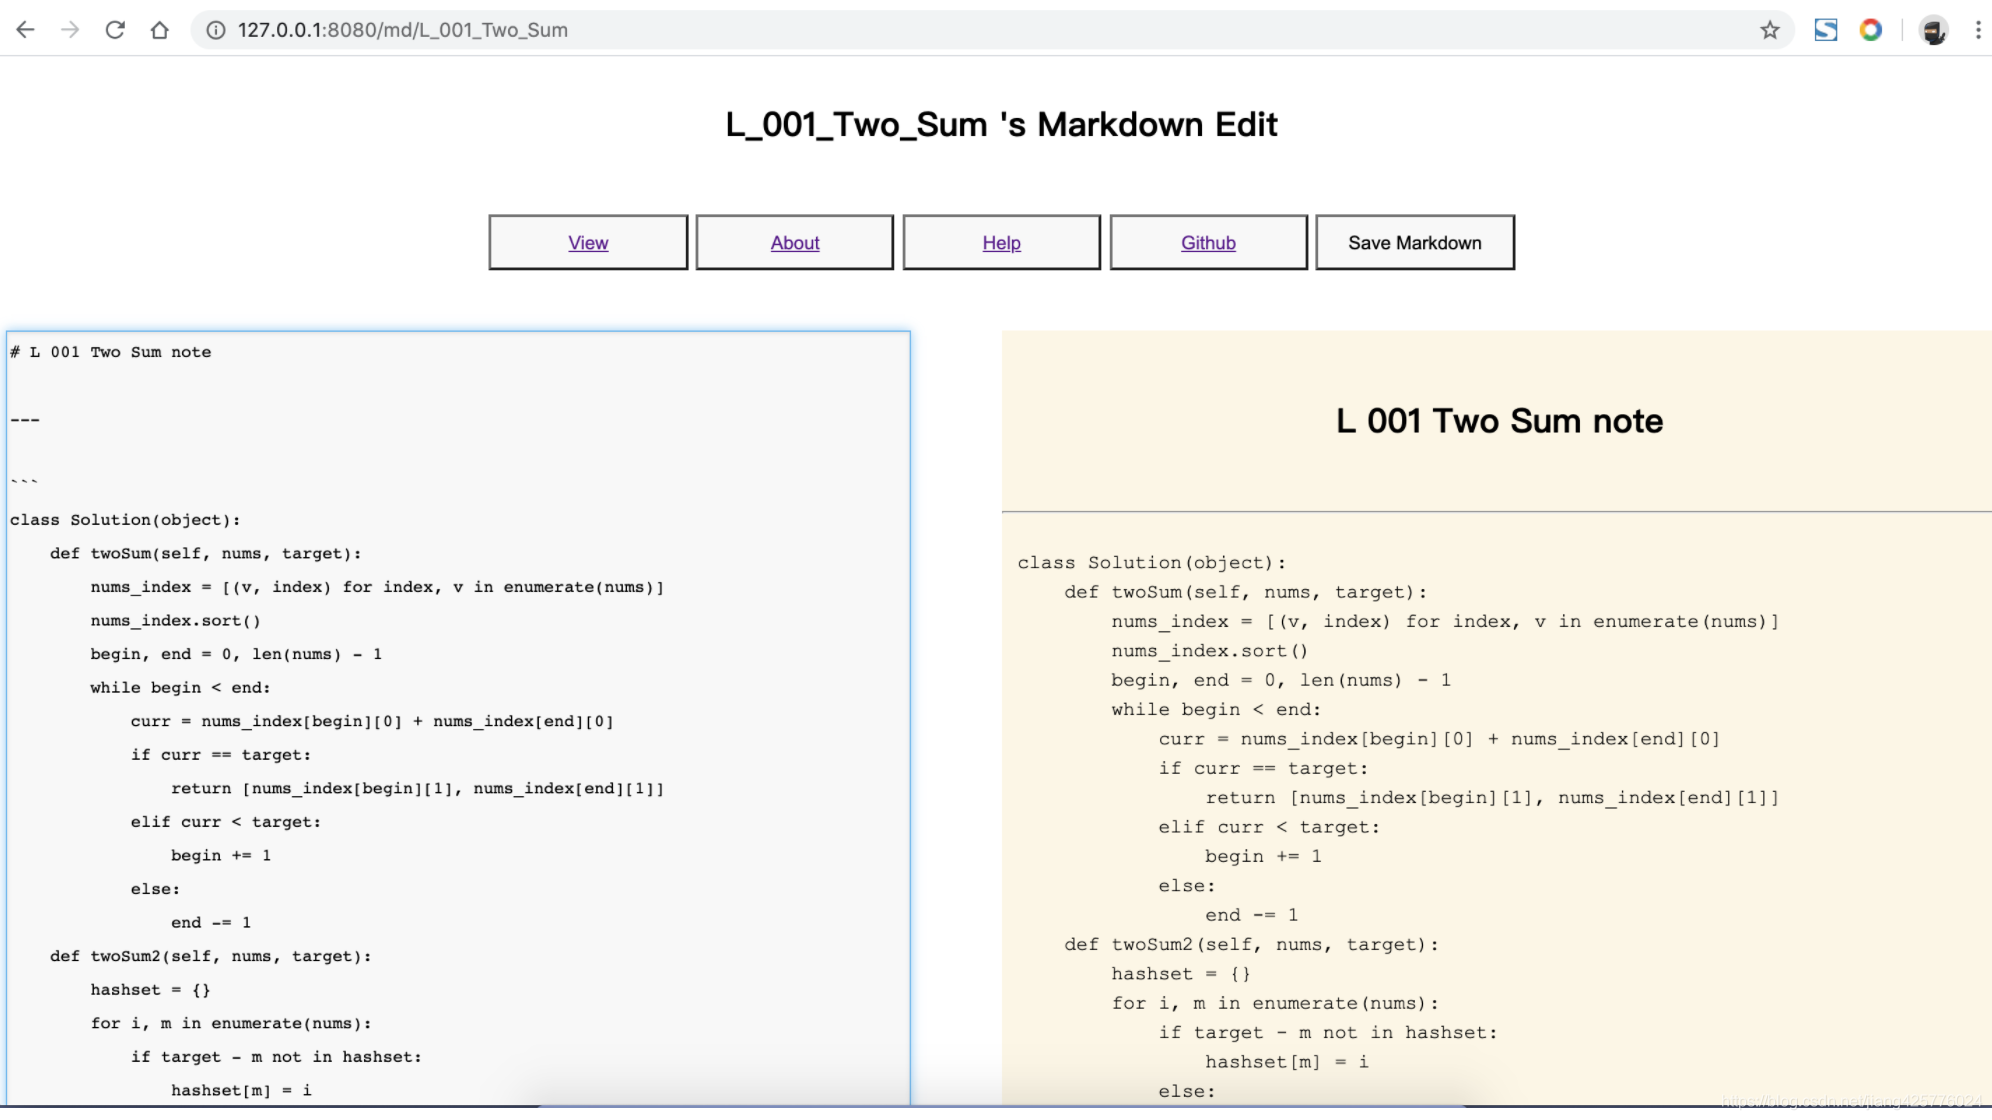Open the browser home page icon
The height and width of the screenshot is (1120, 1992).
point(160,30)
